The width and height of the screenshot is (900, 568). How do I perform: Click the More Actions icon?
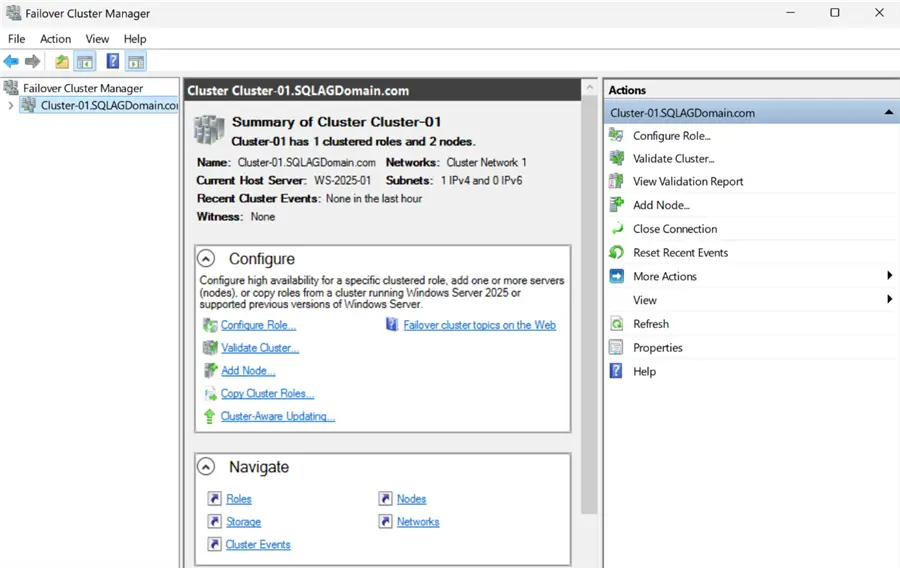tap(616, 276)
